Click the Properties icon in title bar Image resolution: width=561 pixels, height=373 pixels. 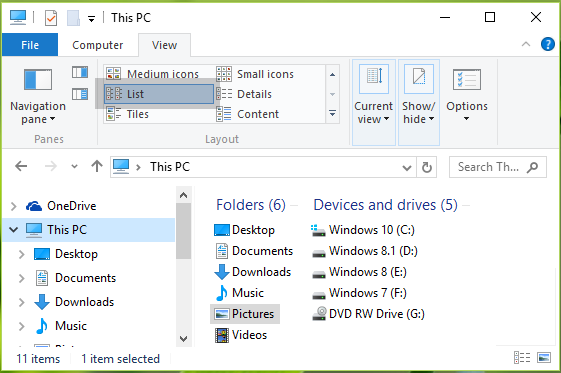click(x=51, y=18)
